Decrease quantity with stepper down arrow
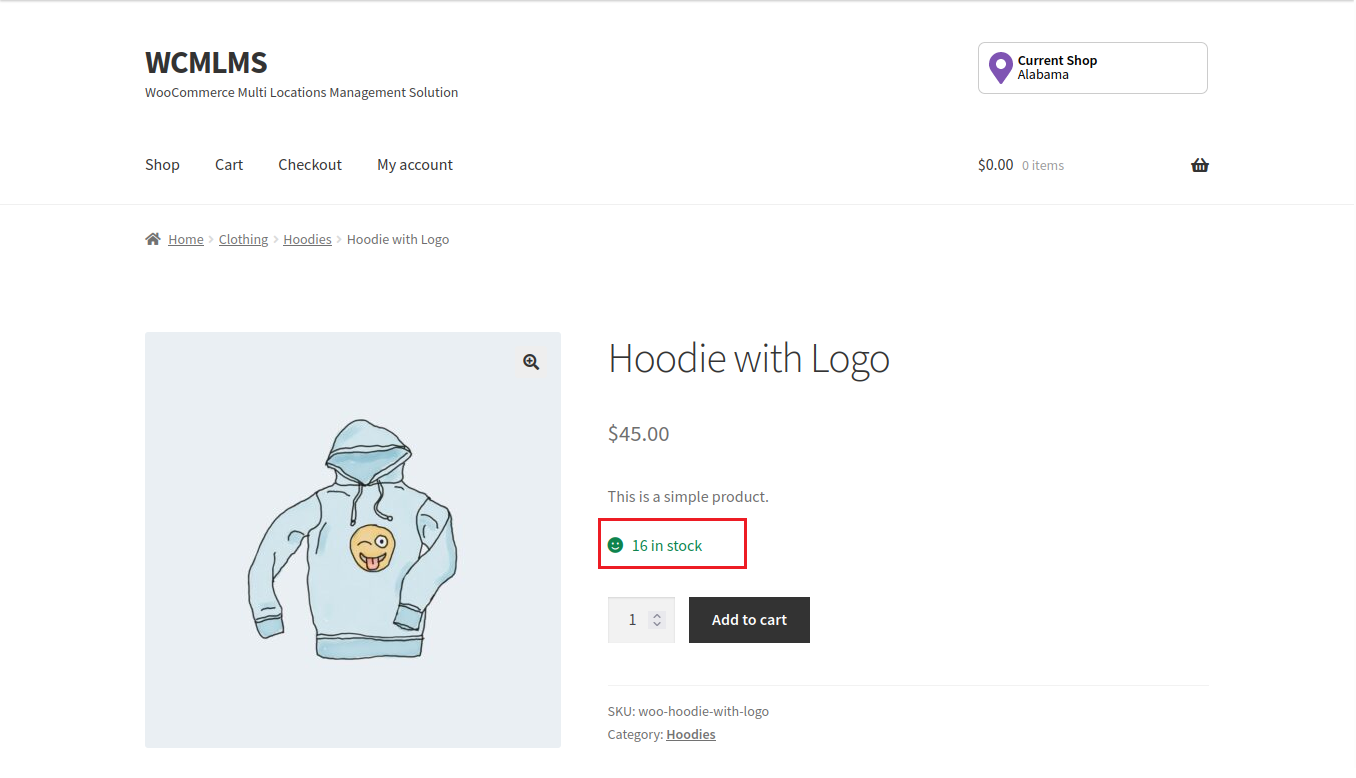 pos(657,625)
